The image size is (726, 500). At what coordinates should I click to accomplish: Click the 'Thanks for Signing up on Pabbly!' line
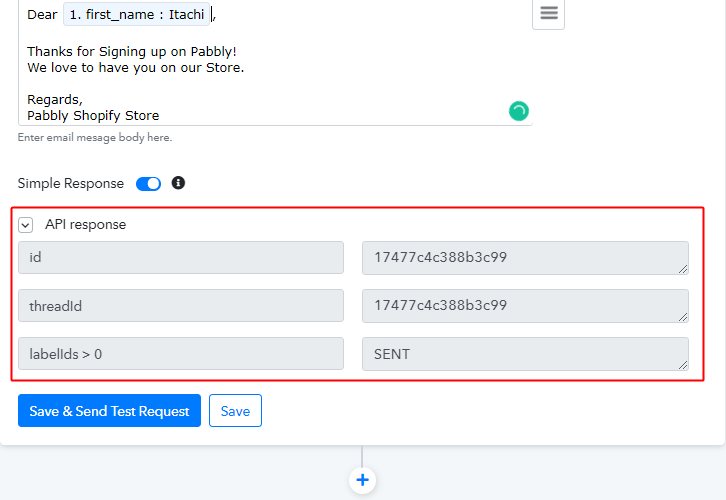tap(132, 51)
